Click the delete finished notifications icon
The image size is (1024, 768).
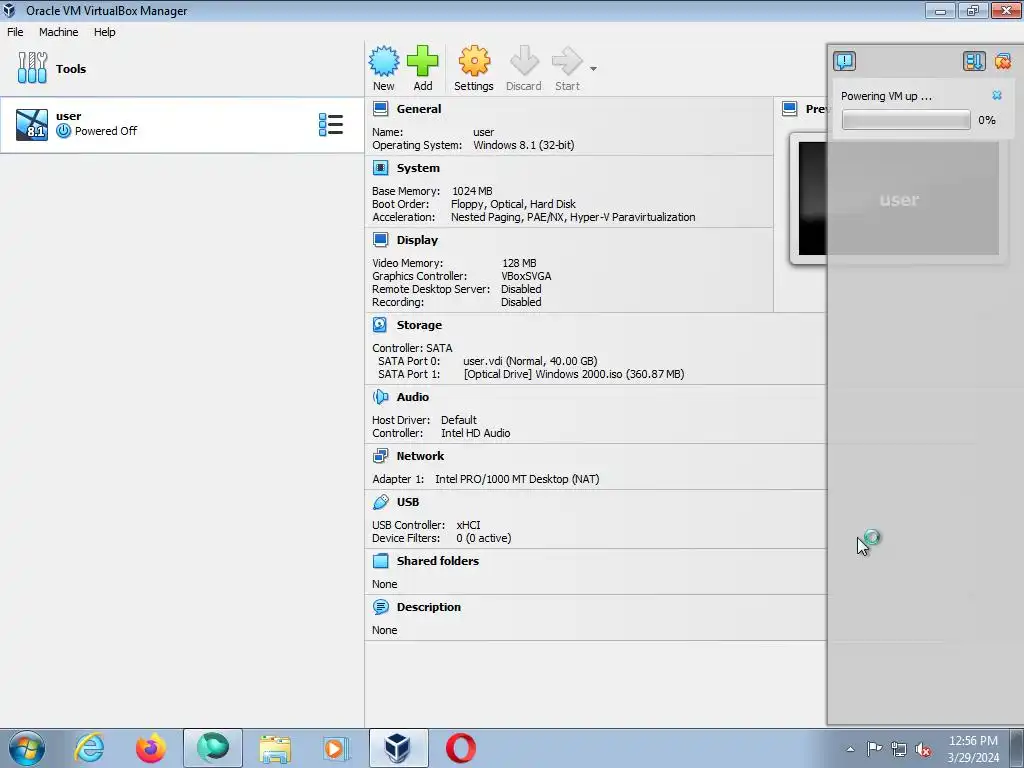coord(1002,61)
